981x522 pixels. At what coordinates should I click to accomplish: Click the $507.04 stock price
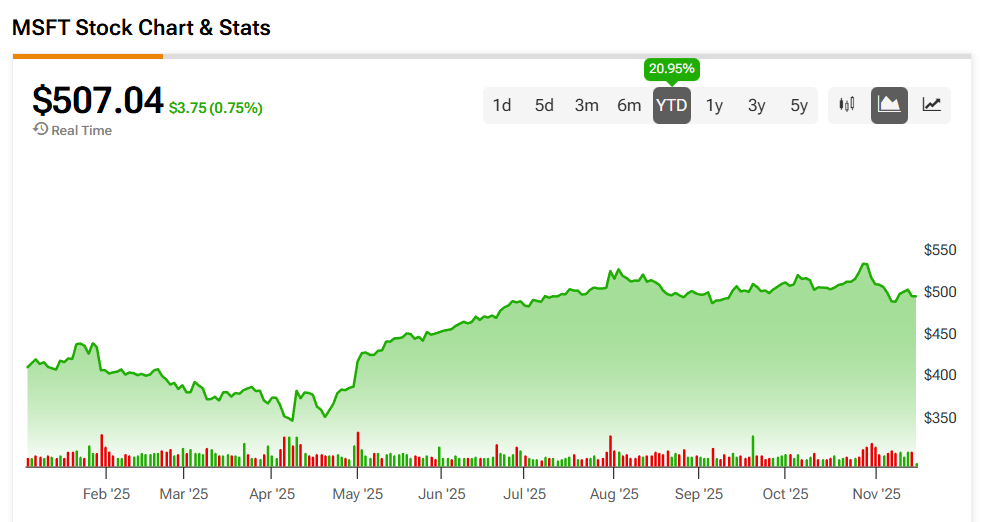[97, 101]
